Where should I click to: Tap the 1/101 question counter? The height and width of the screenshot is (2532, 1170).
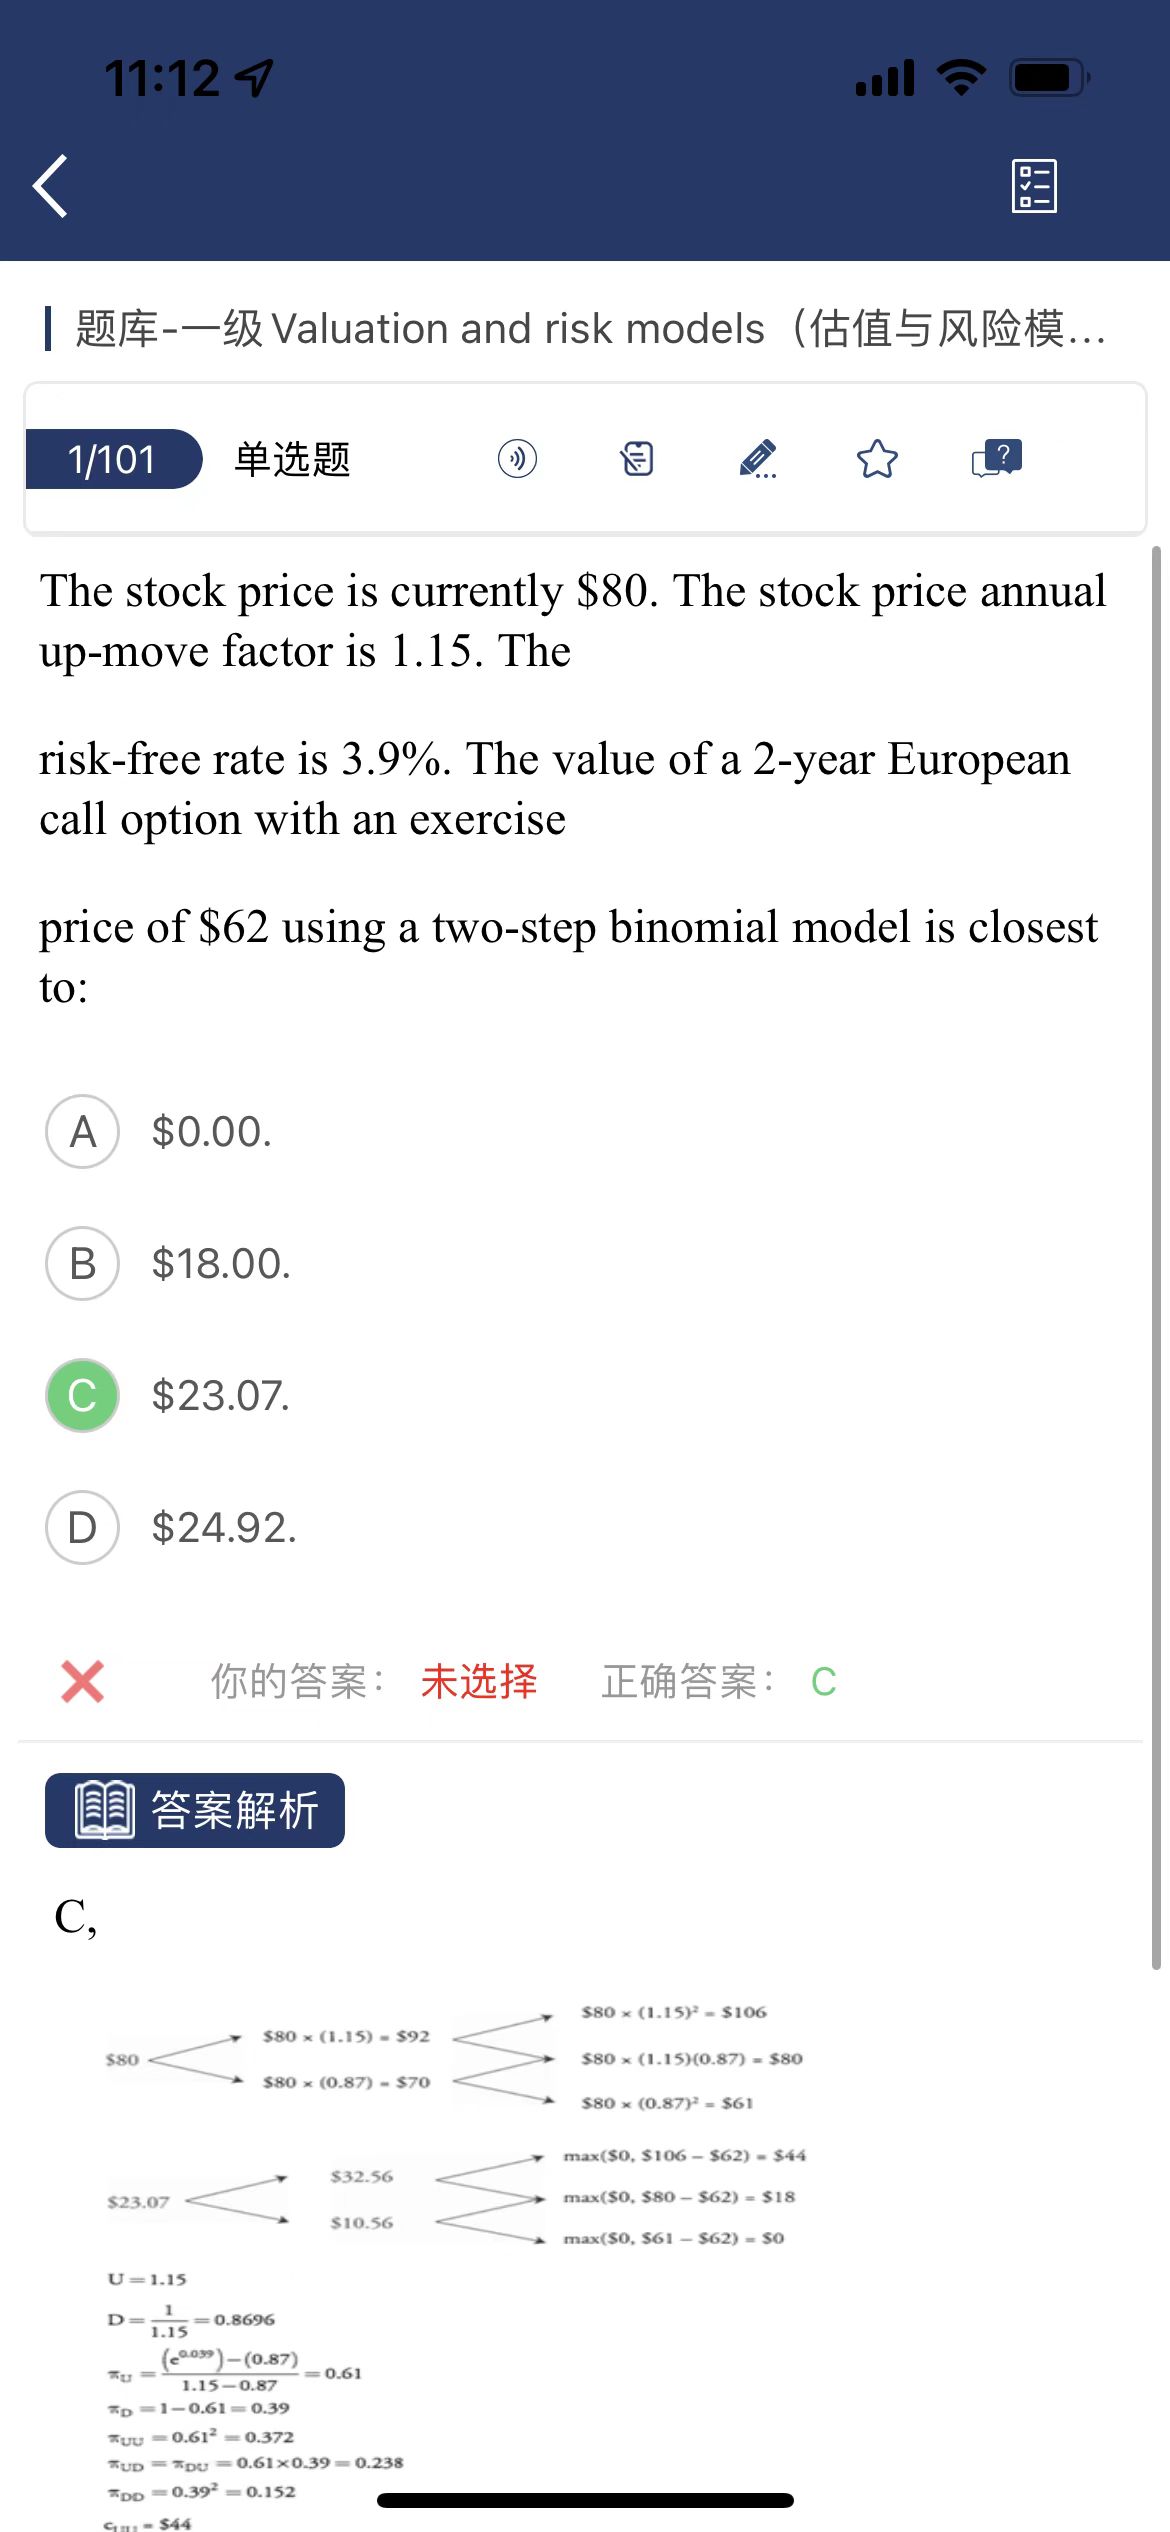point(112,459)
